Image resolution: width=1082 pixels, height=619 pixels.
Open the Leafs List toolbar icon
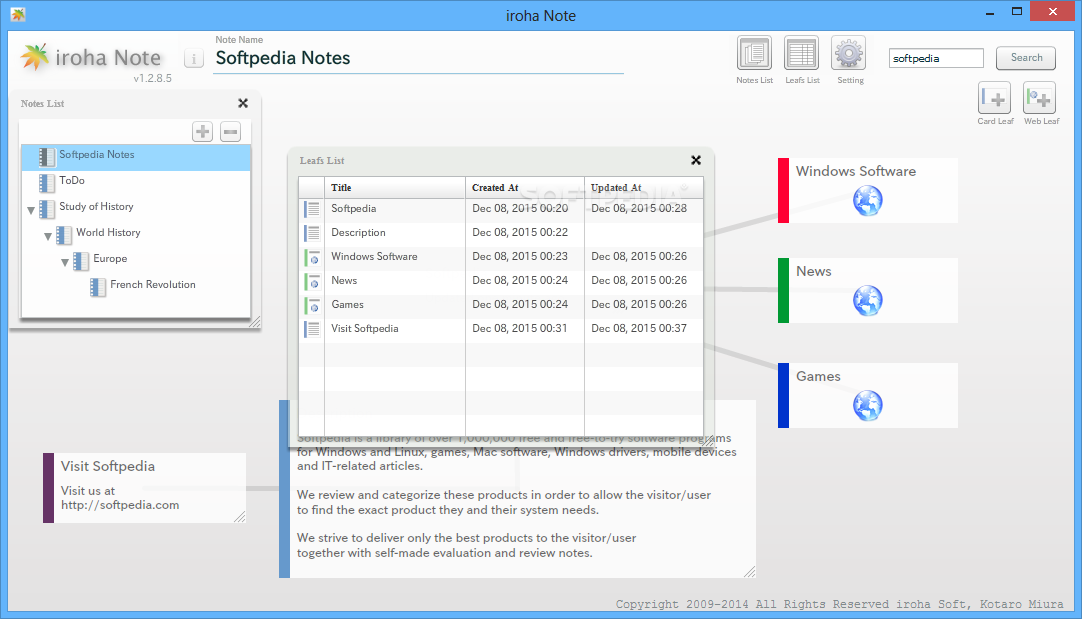coord(801,53)
